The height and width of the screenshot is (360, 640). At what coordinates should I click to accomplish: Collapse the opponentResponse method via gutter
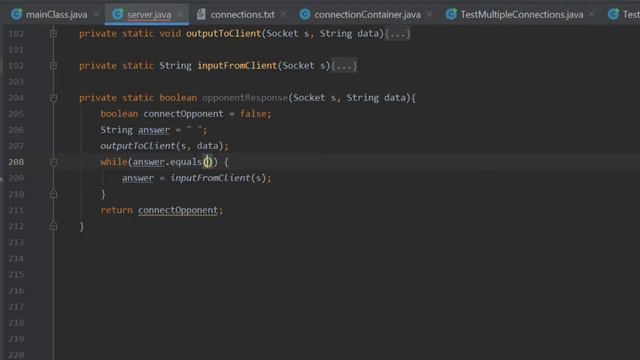(53, 98)
